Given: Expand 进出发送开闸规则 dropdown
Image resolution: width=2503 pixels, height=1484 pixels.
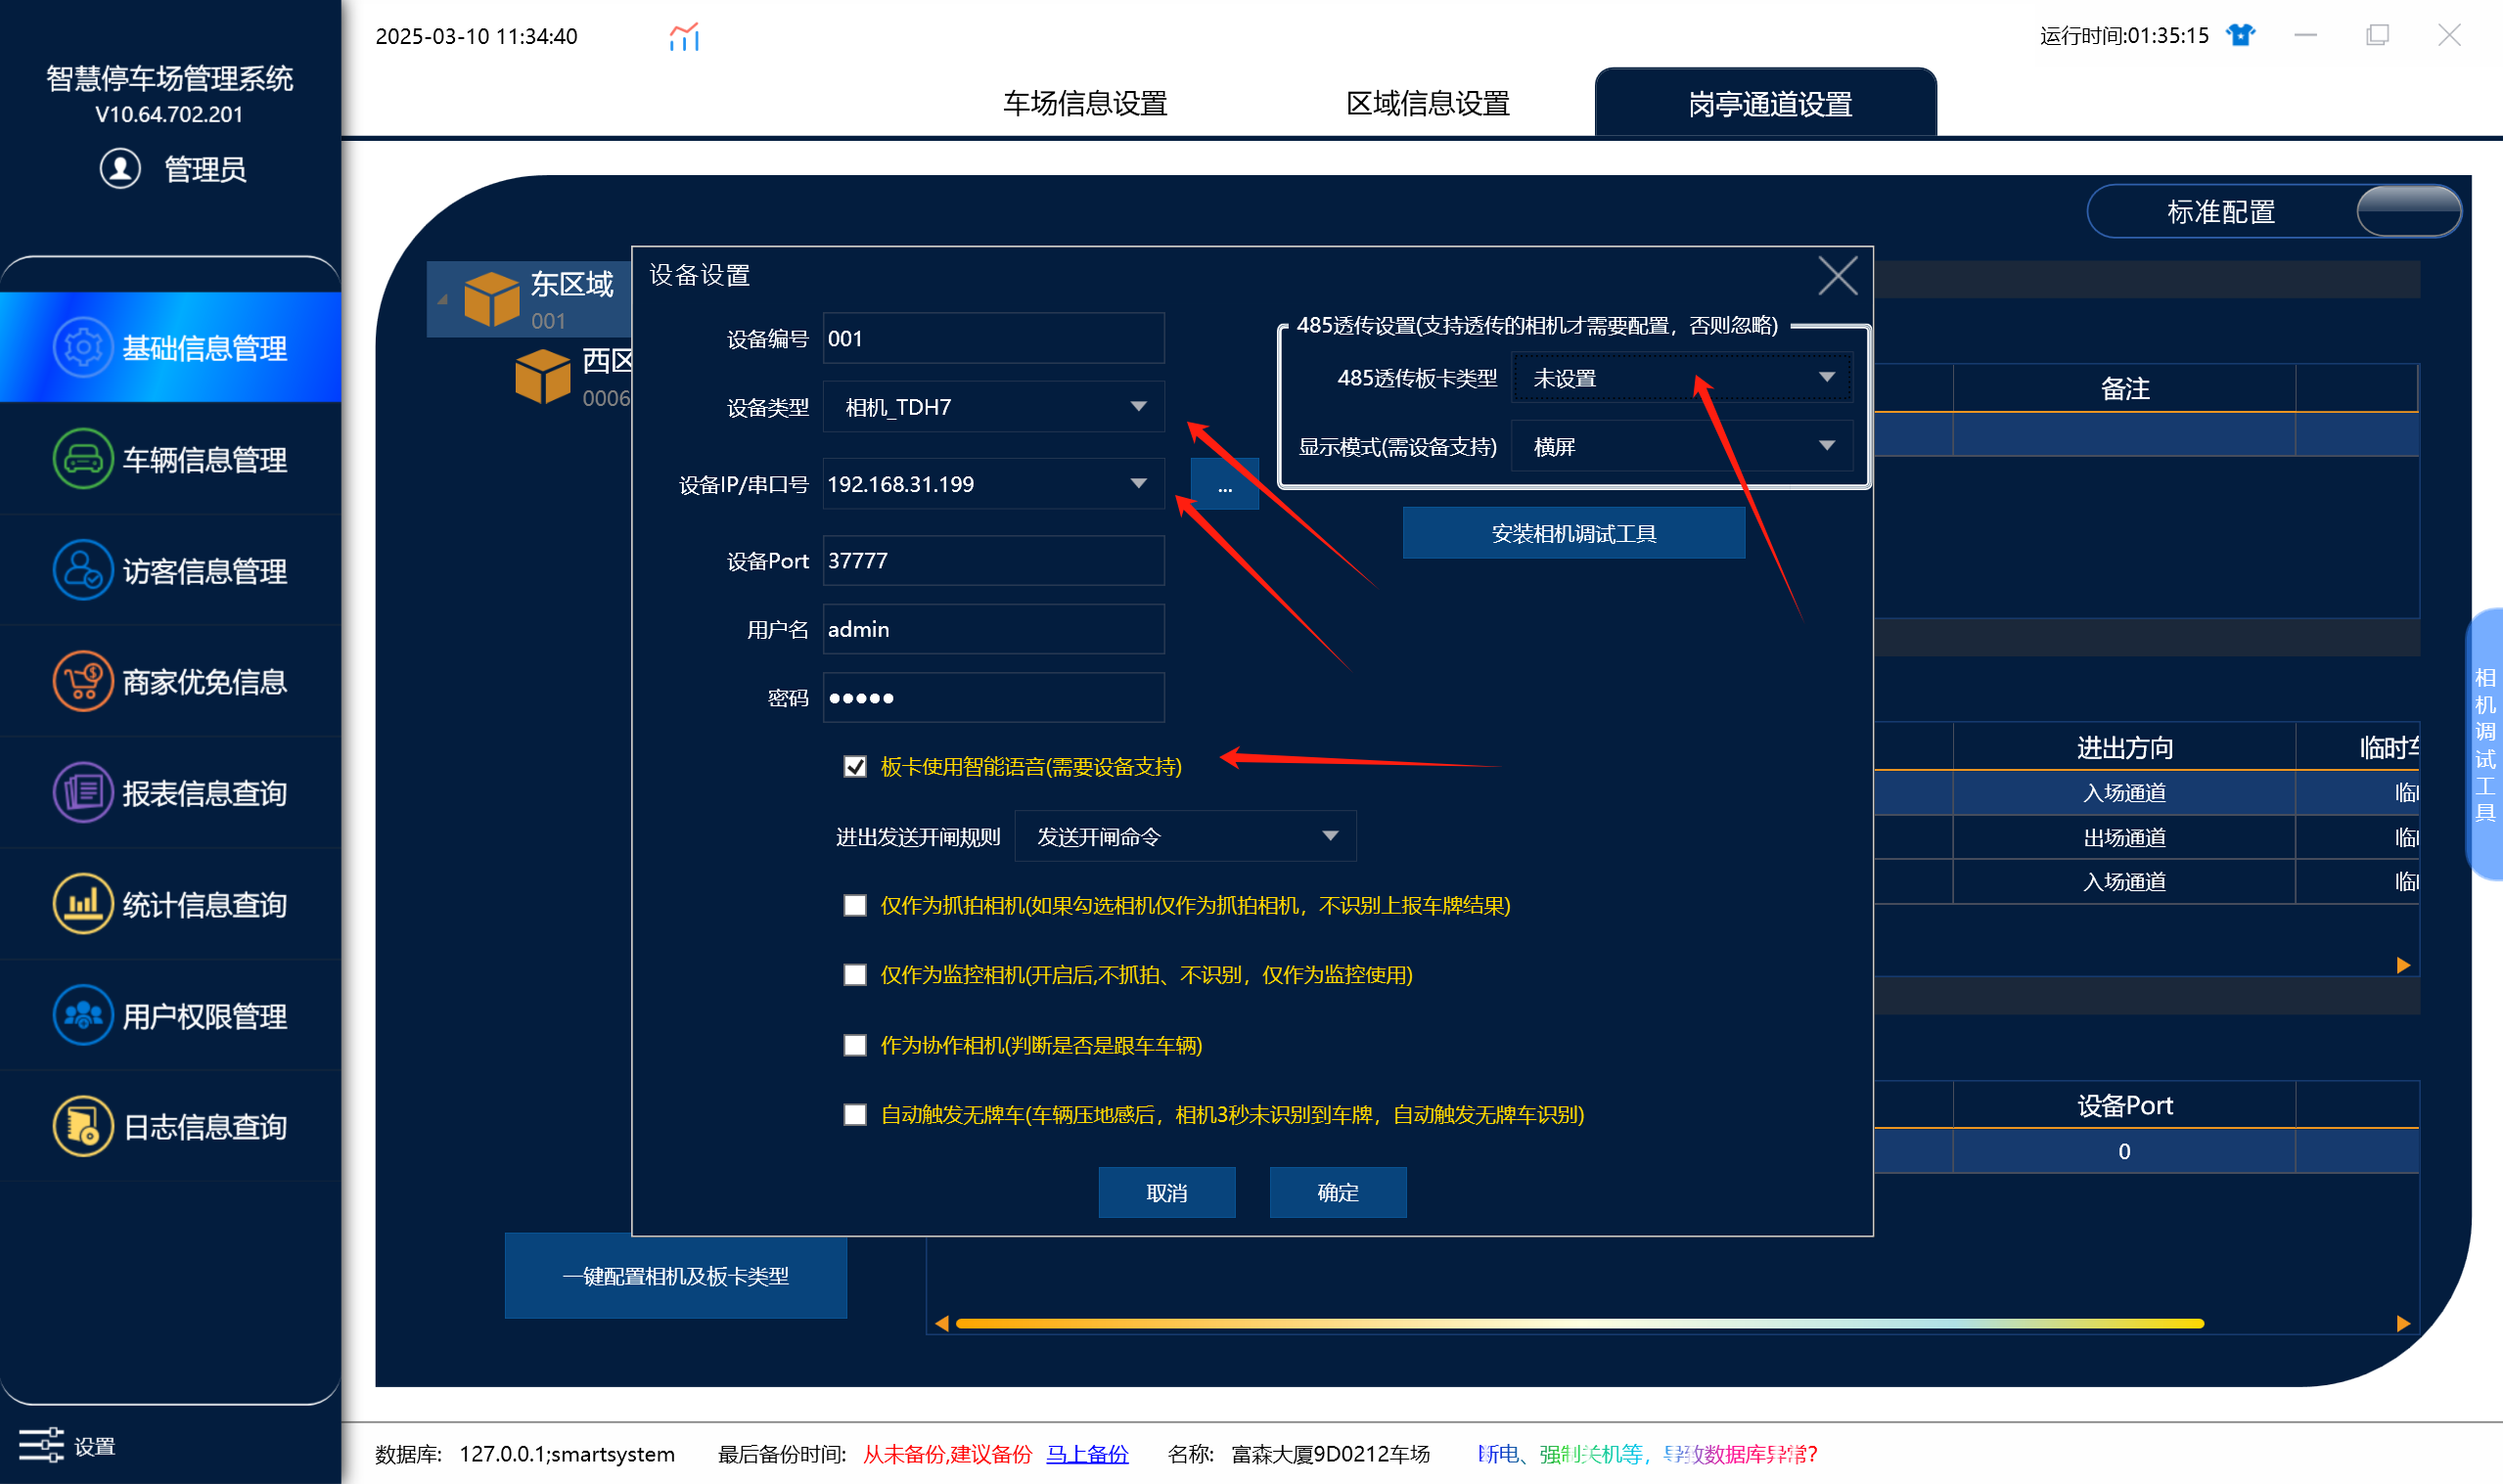Looking at the screenshot, I should 1186,837.
